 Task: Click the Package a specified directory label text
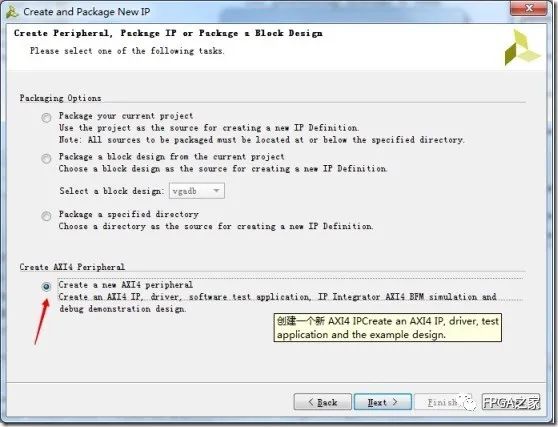pos(128,214)
